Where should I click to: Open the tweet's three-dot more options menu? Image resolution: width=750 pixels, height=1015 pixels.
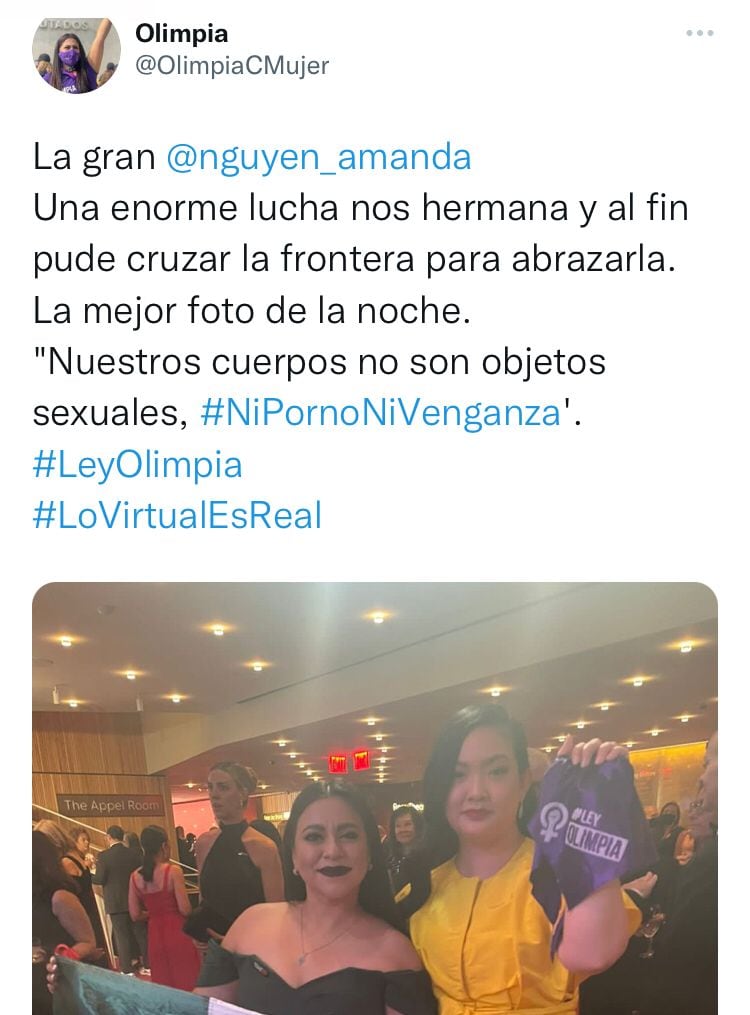point(700,33)
